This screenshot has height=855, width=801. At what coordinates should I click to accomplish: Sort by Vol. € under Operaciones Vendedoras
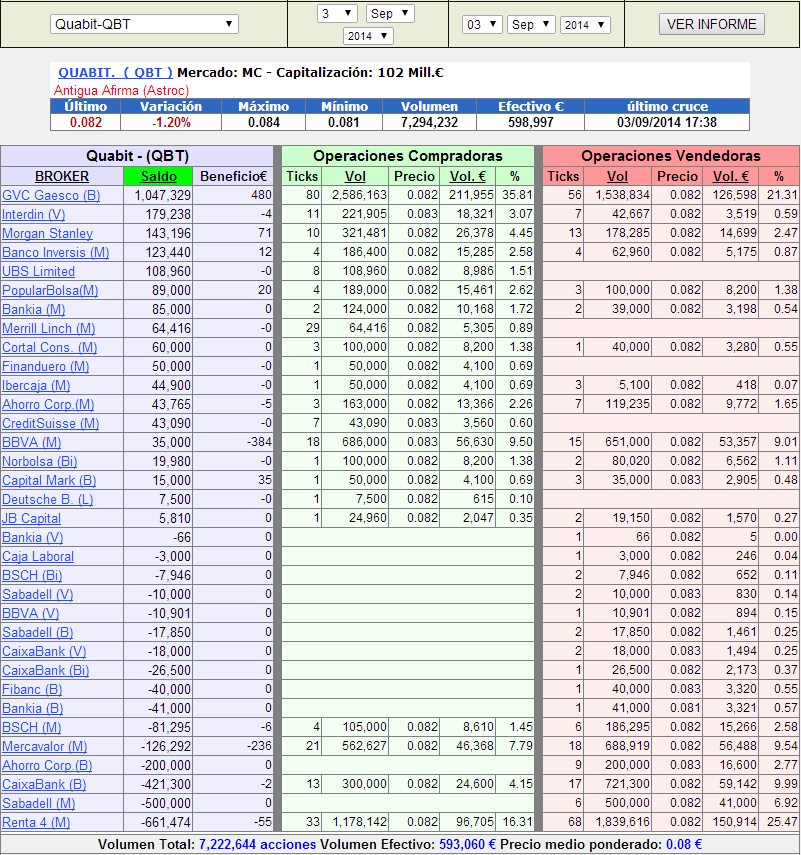[x=730, y=176]
